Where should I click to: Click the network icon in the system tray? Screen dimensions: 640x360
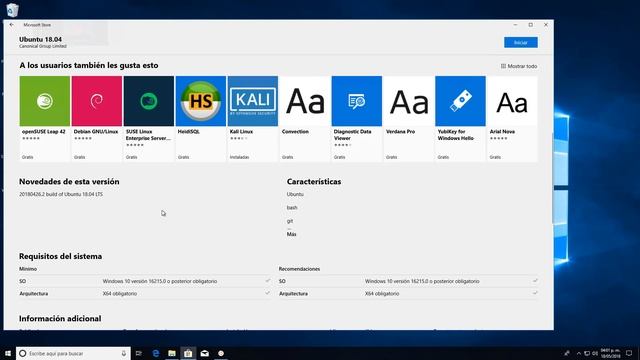pos(587,353)
